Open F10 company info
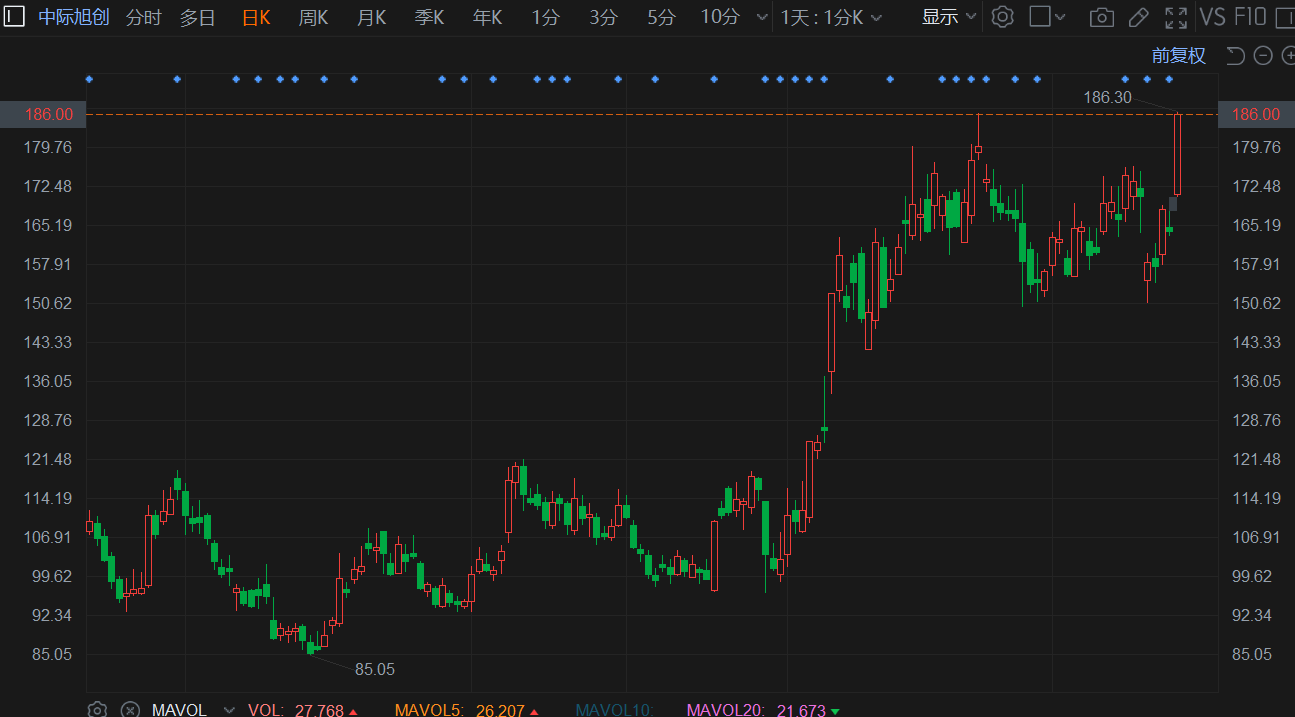 point(1250,17)
